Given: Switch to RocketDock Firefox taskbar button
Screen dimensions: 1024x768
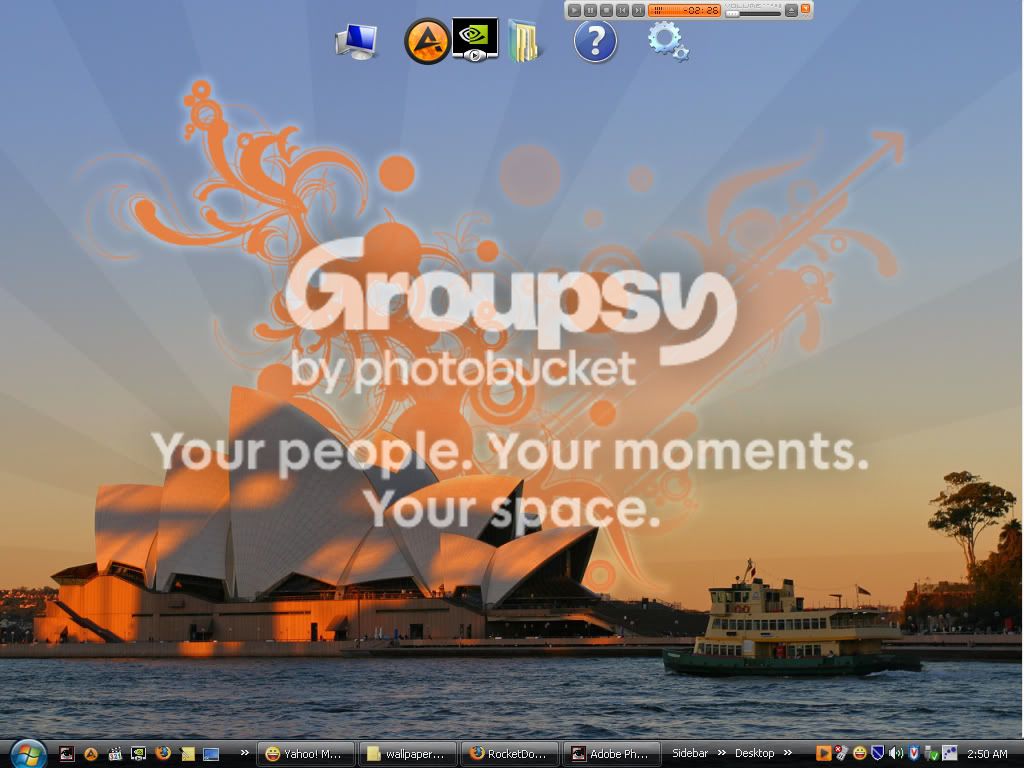Looking at the screenshot, I should (x=509, y=754).
